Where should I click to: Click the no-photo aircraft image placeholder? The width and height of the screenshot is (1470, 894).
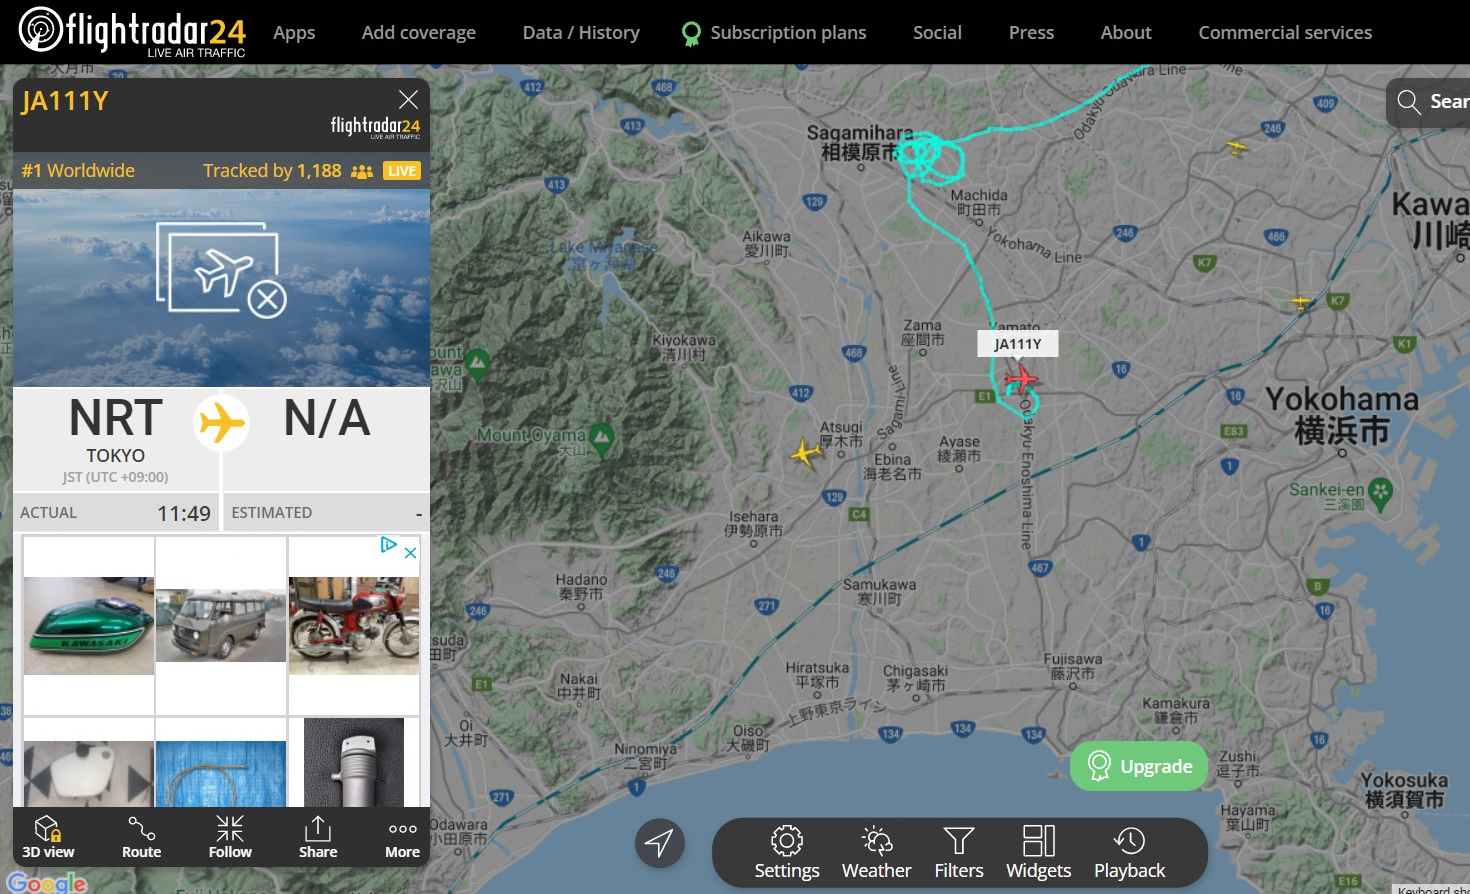pyautogui.click(x=221, y=270)
